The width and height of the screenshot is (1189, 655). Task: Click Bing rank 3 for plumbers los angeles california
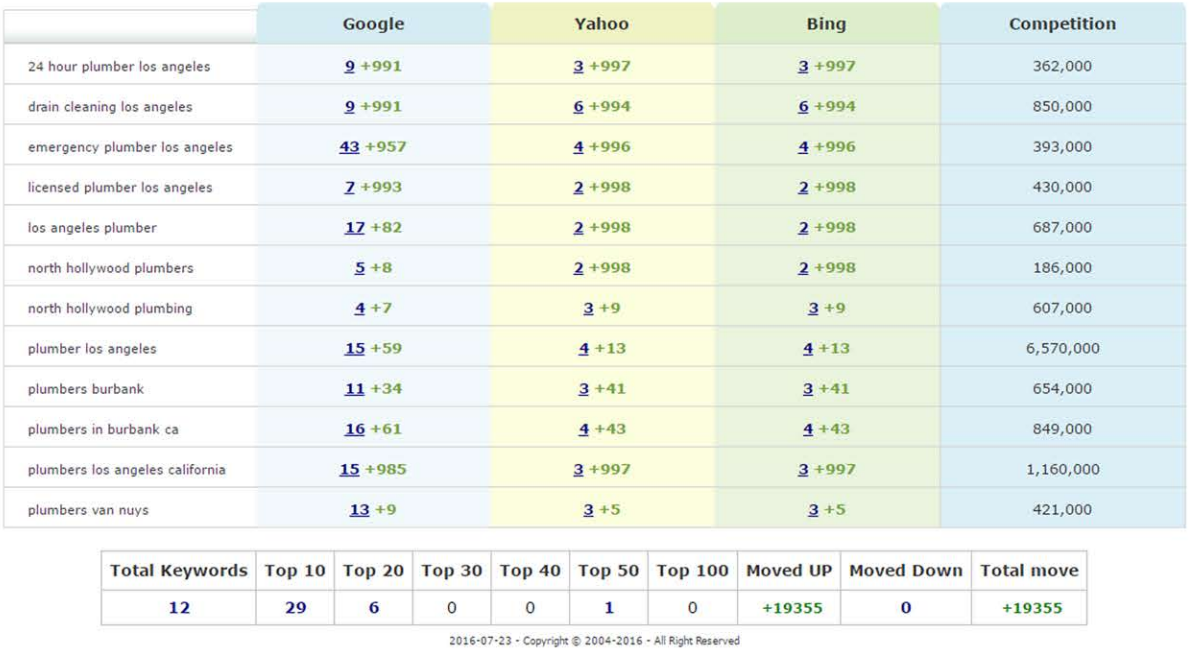click(803, 469)
